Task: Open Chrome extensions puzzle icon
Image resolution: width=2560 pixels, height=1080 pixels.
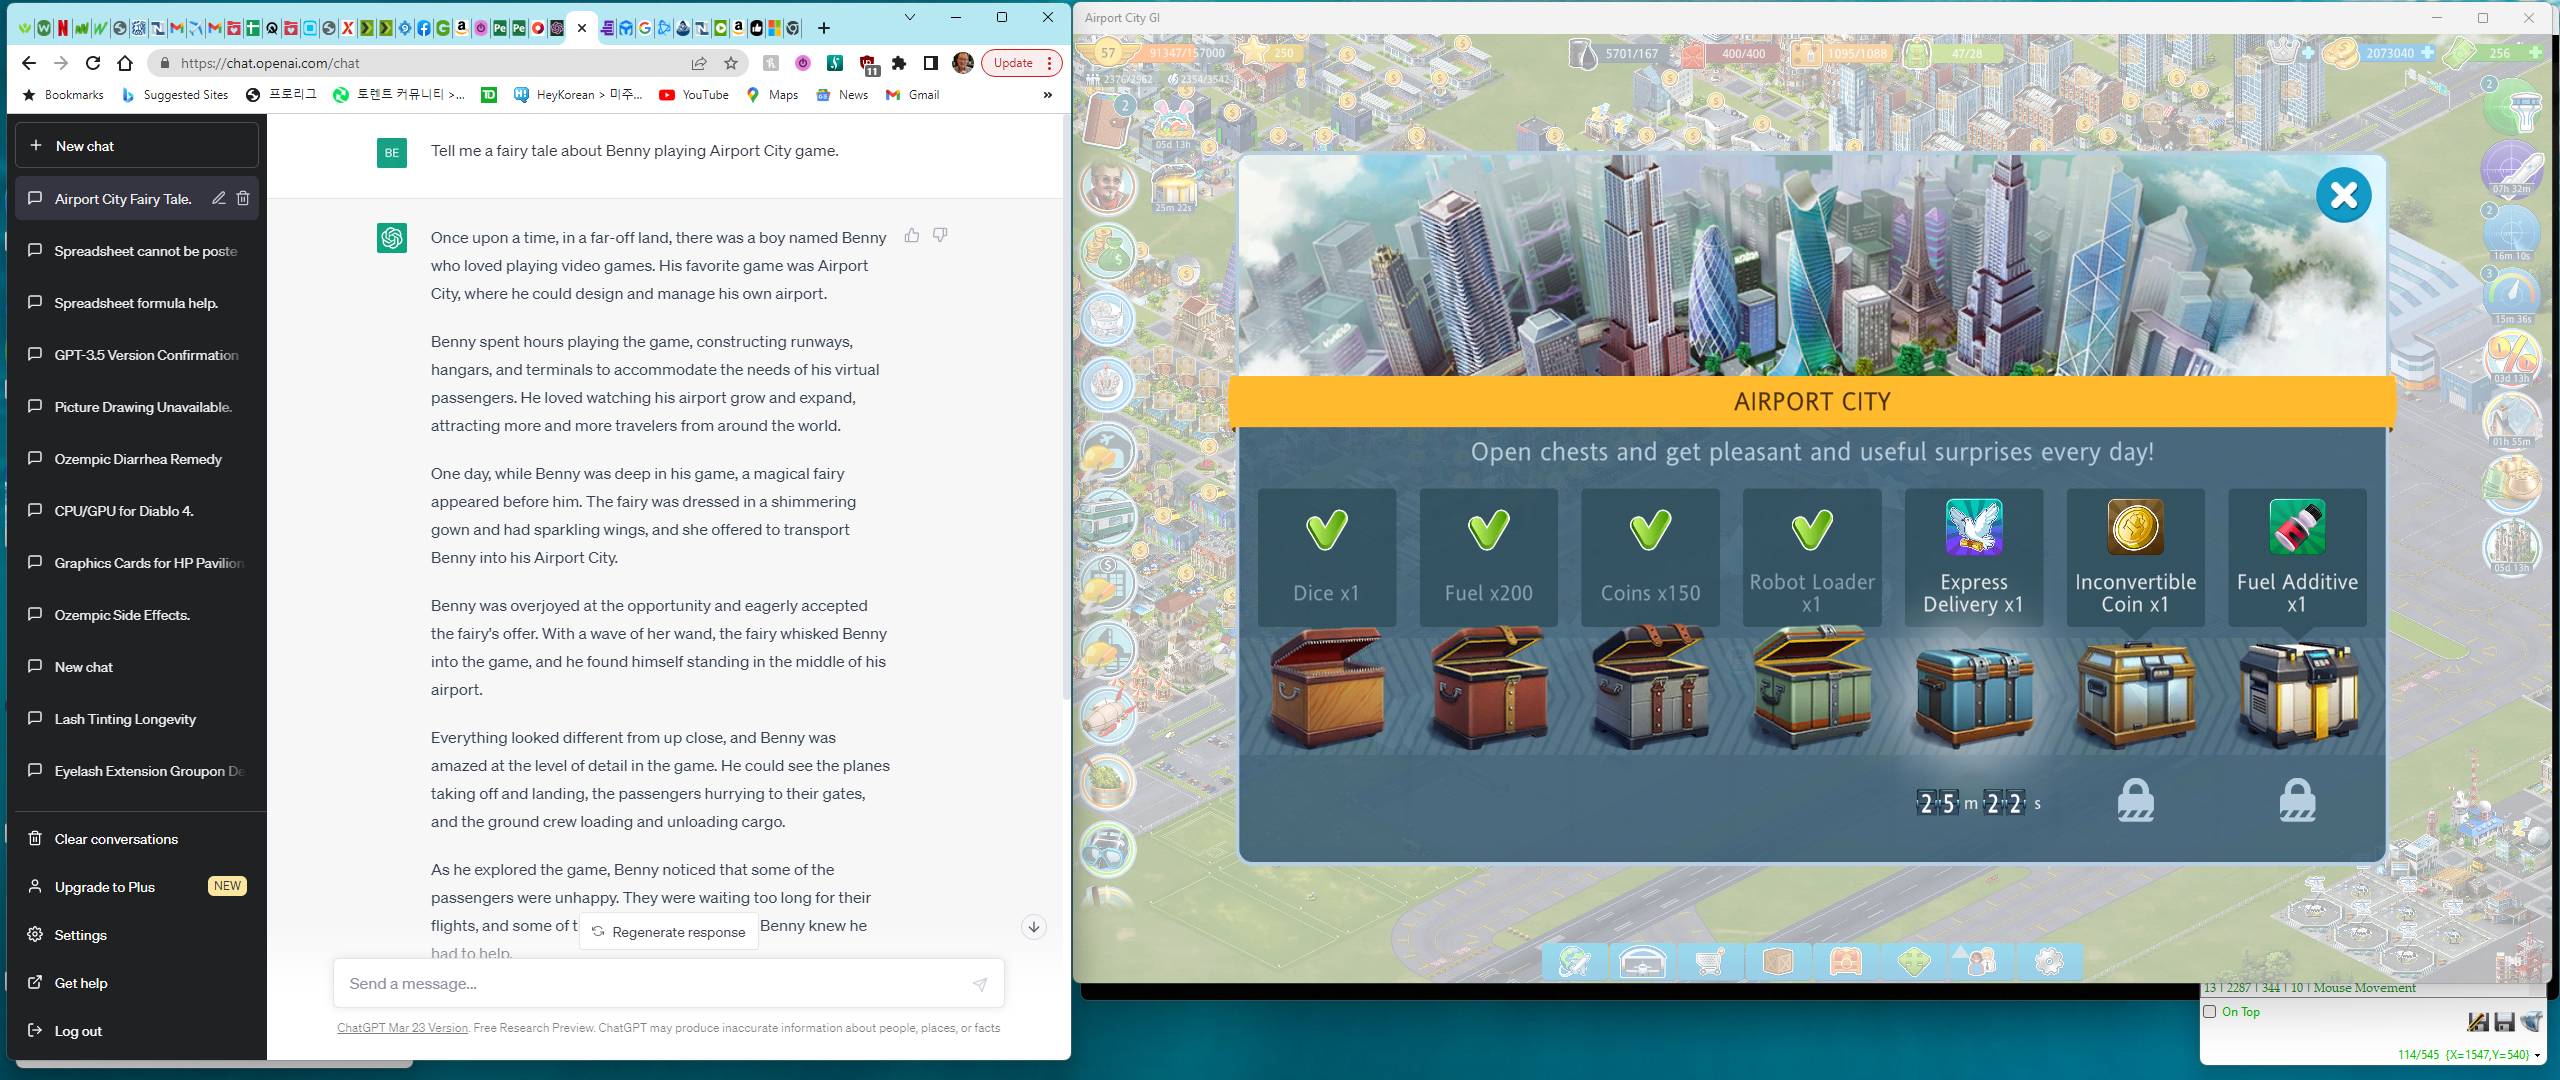Action: (899, 63)
